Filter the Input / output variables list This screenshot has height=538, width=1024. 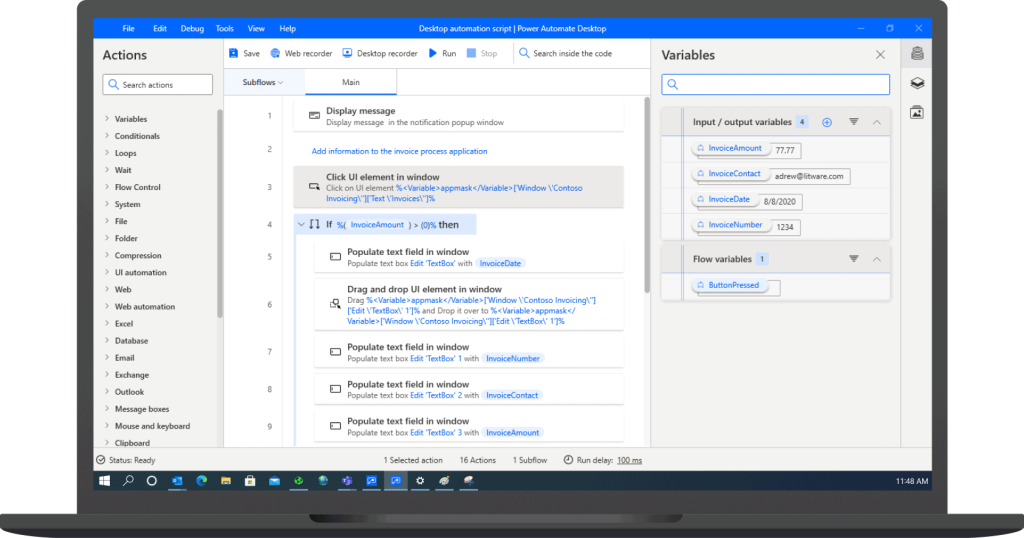(854, 122)
